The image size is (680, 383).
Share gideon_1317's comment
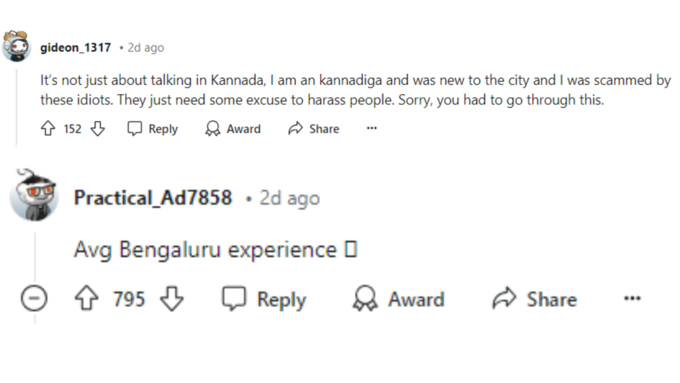[314, 129]
